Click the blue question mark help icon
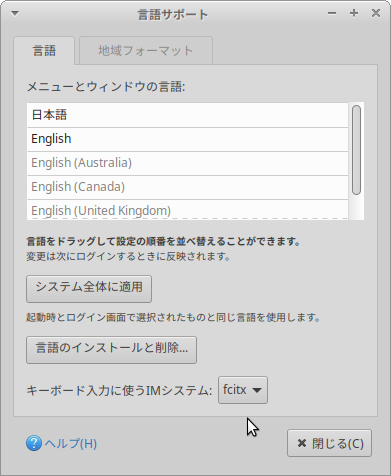This screenshot has width=391, height=476. pyautogui.click(x=34, y=443)
